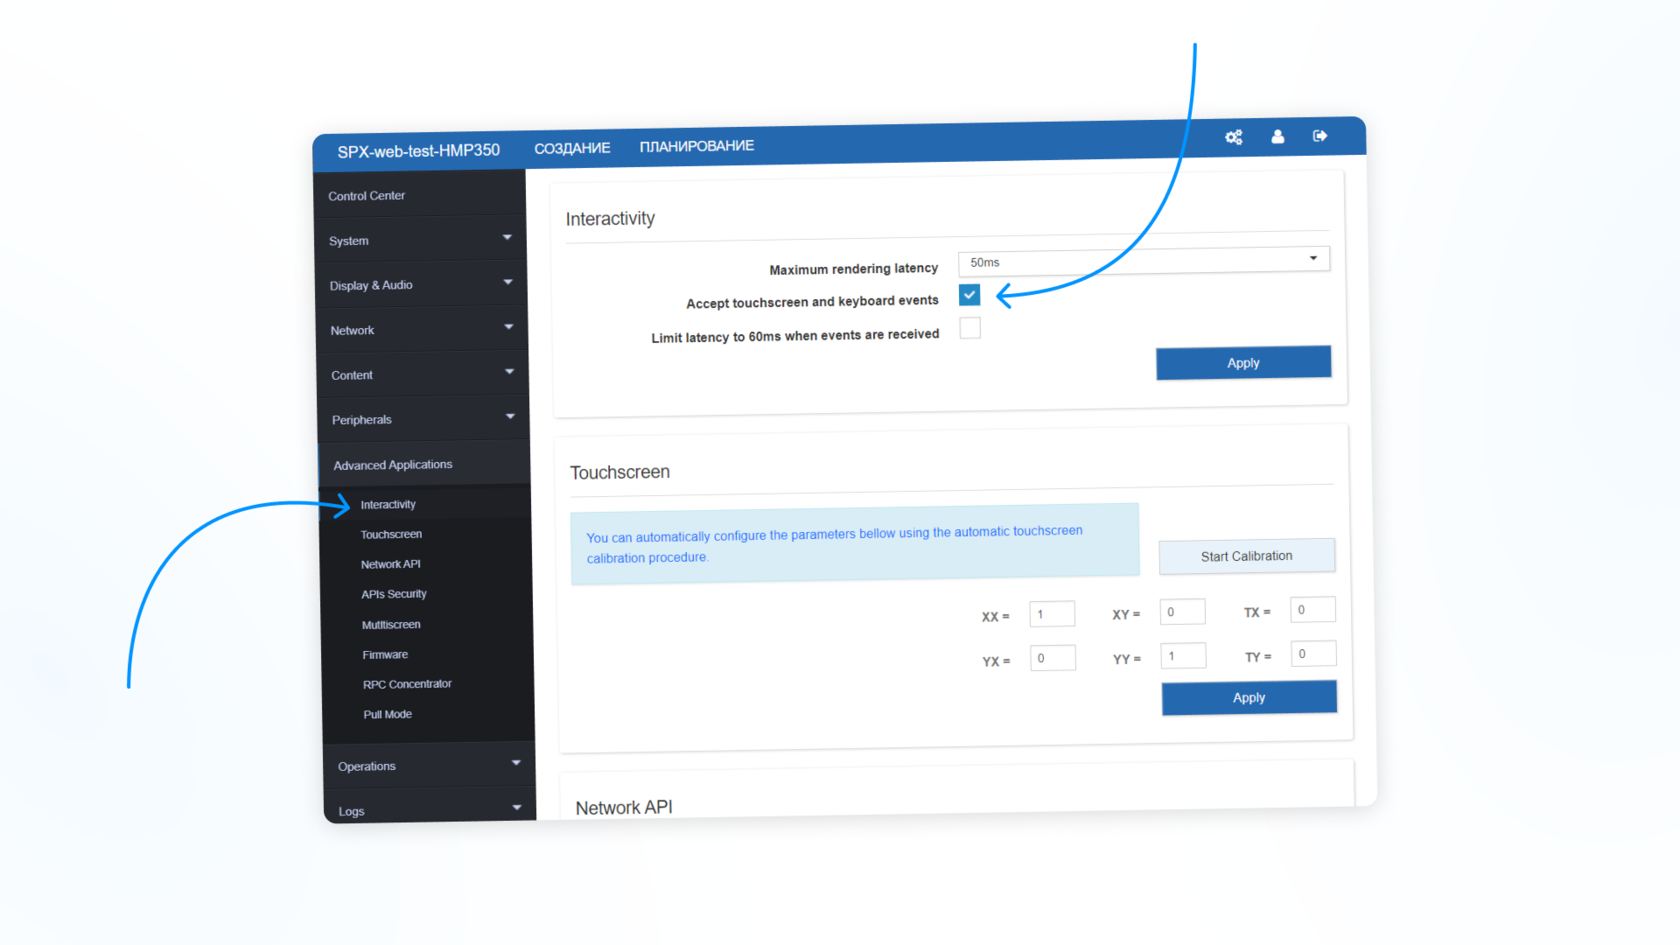This screenshot has width=1680, height=945.
Task: Click the Network API section heading
Action: (624, 807)
